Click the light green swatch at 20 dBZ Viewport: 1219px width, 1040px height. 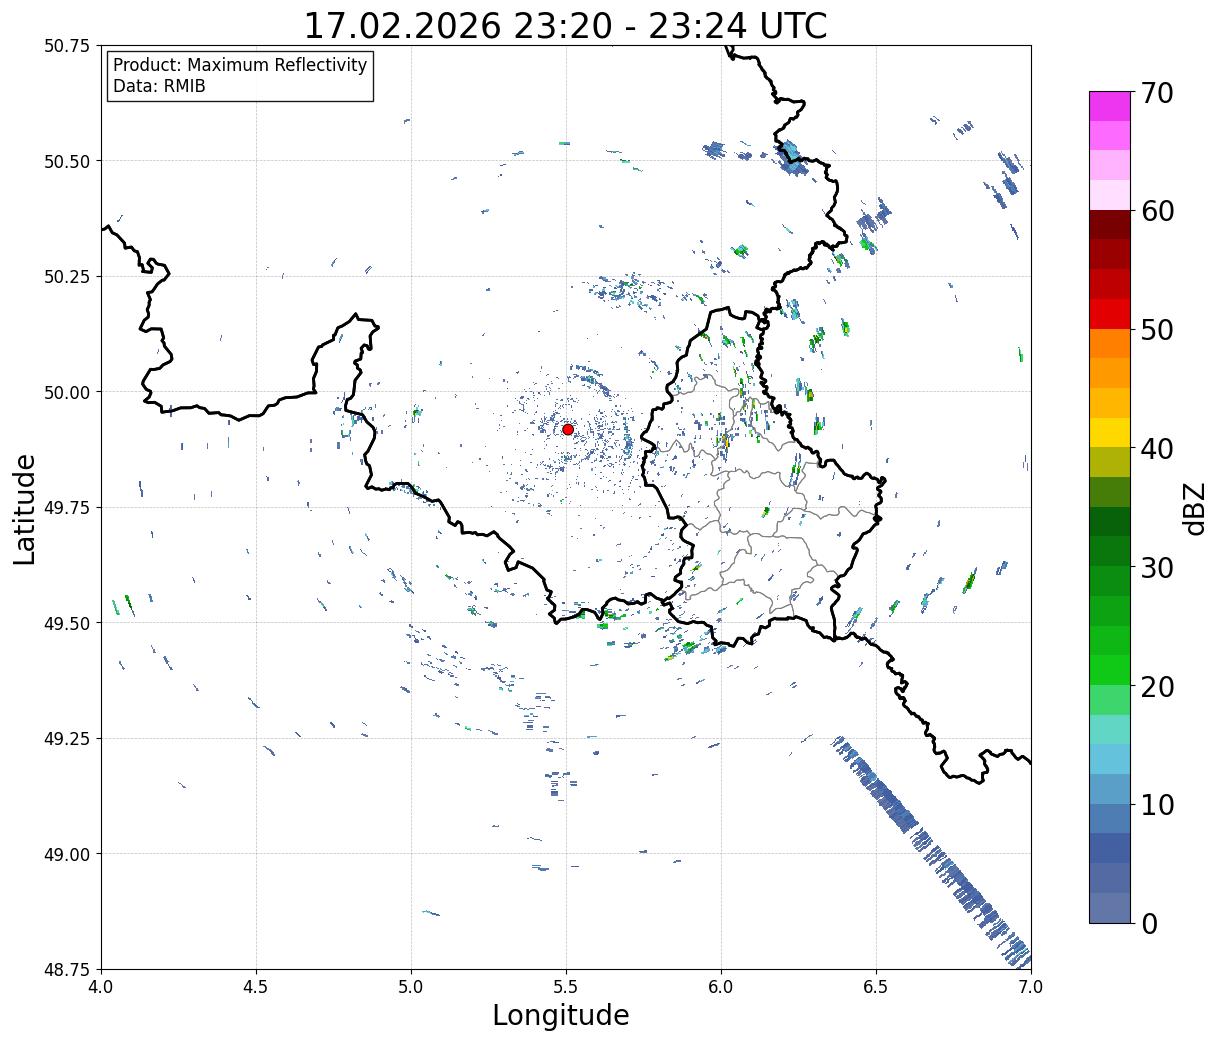tap(1110, 699)
